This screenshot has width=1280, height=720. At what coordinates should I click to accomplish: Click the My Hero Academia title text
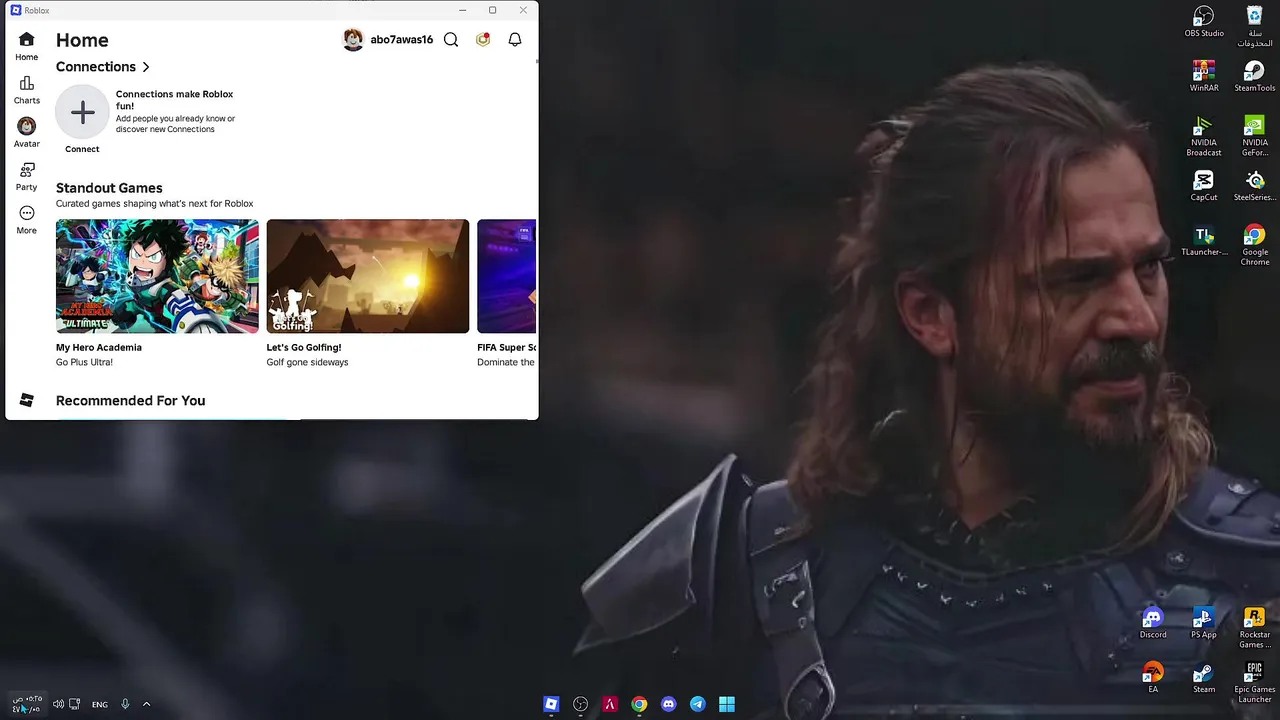point(99,347)
